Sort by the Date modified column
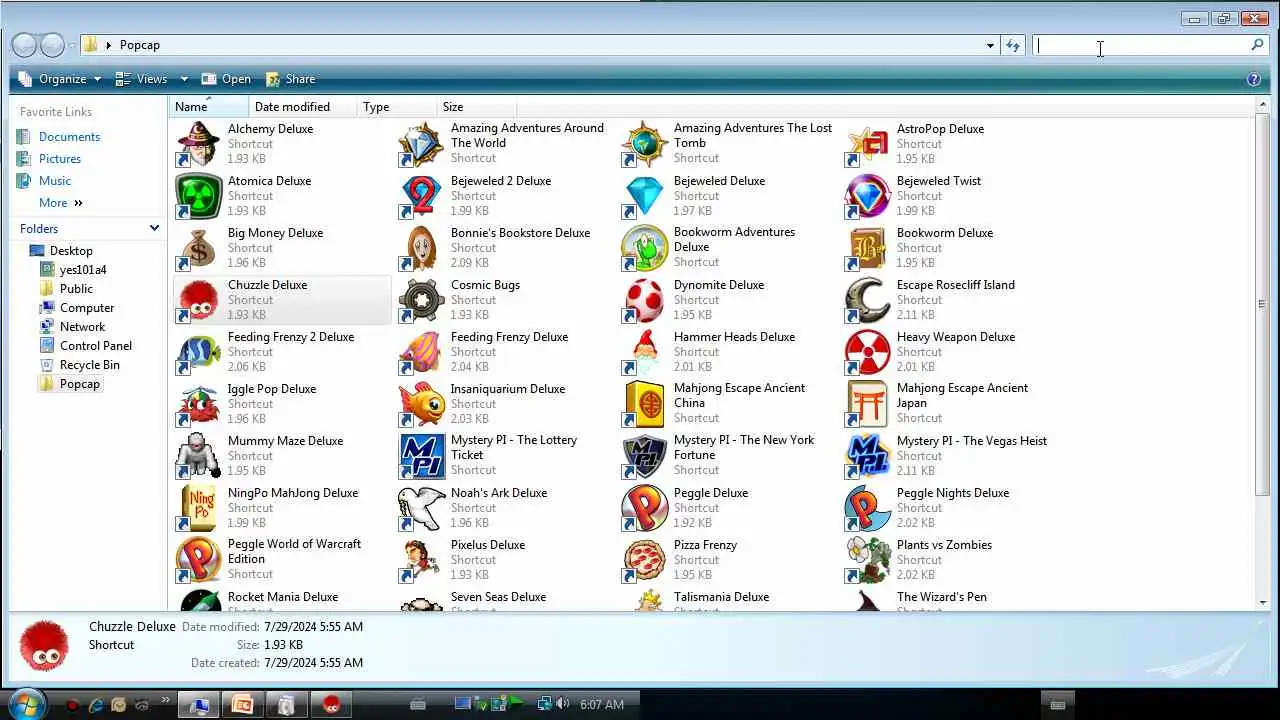1280x720 pixels. point(303,107)
